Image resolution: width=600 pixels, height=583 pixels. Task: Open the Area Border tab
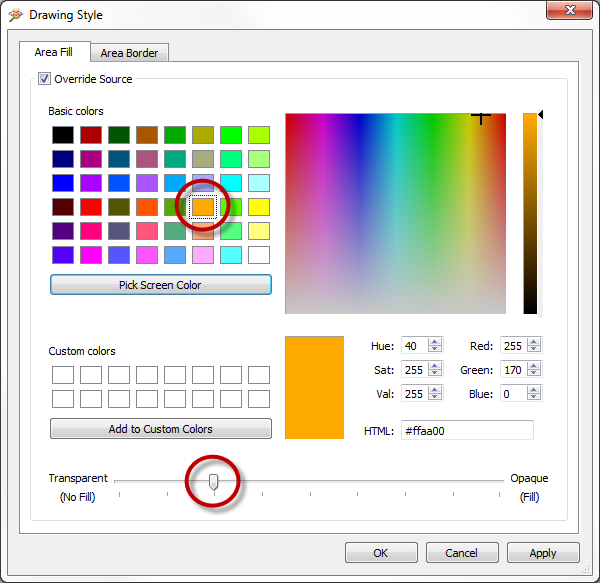(x=129, y=53)
